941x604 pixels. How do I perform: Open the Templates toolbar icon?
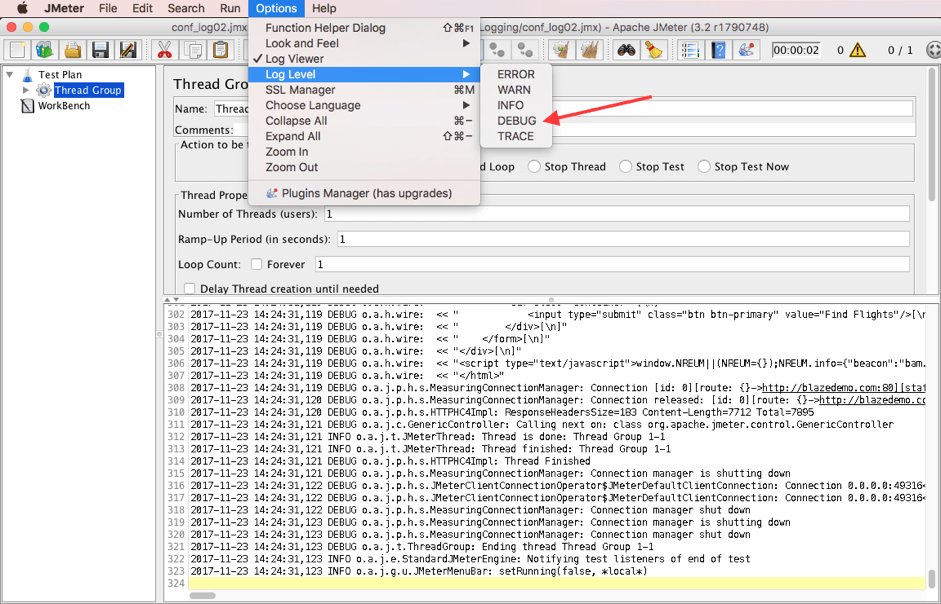pos(45,50)
